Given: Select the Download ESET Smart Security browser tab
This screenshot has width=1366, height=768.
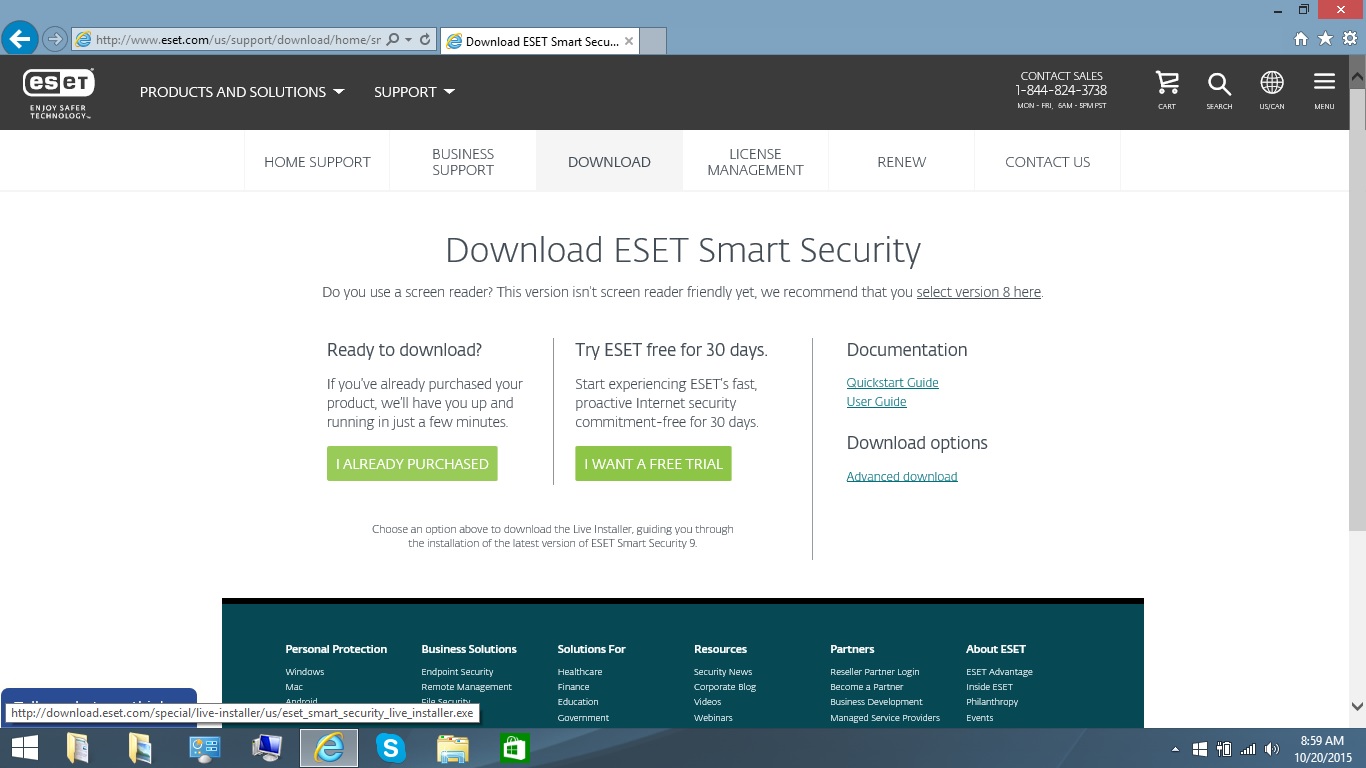Looking at the screenshot, I should pos(540,41).
